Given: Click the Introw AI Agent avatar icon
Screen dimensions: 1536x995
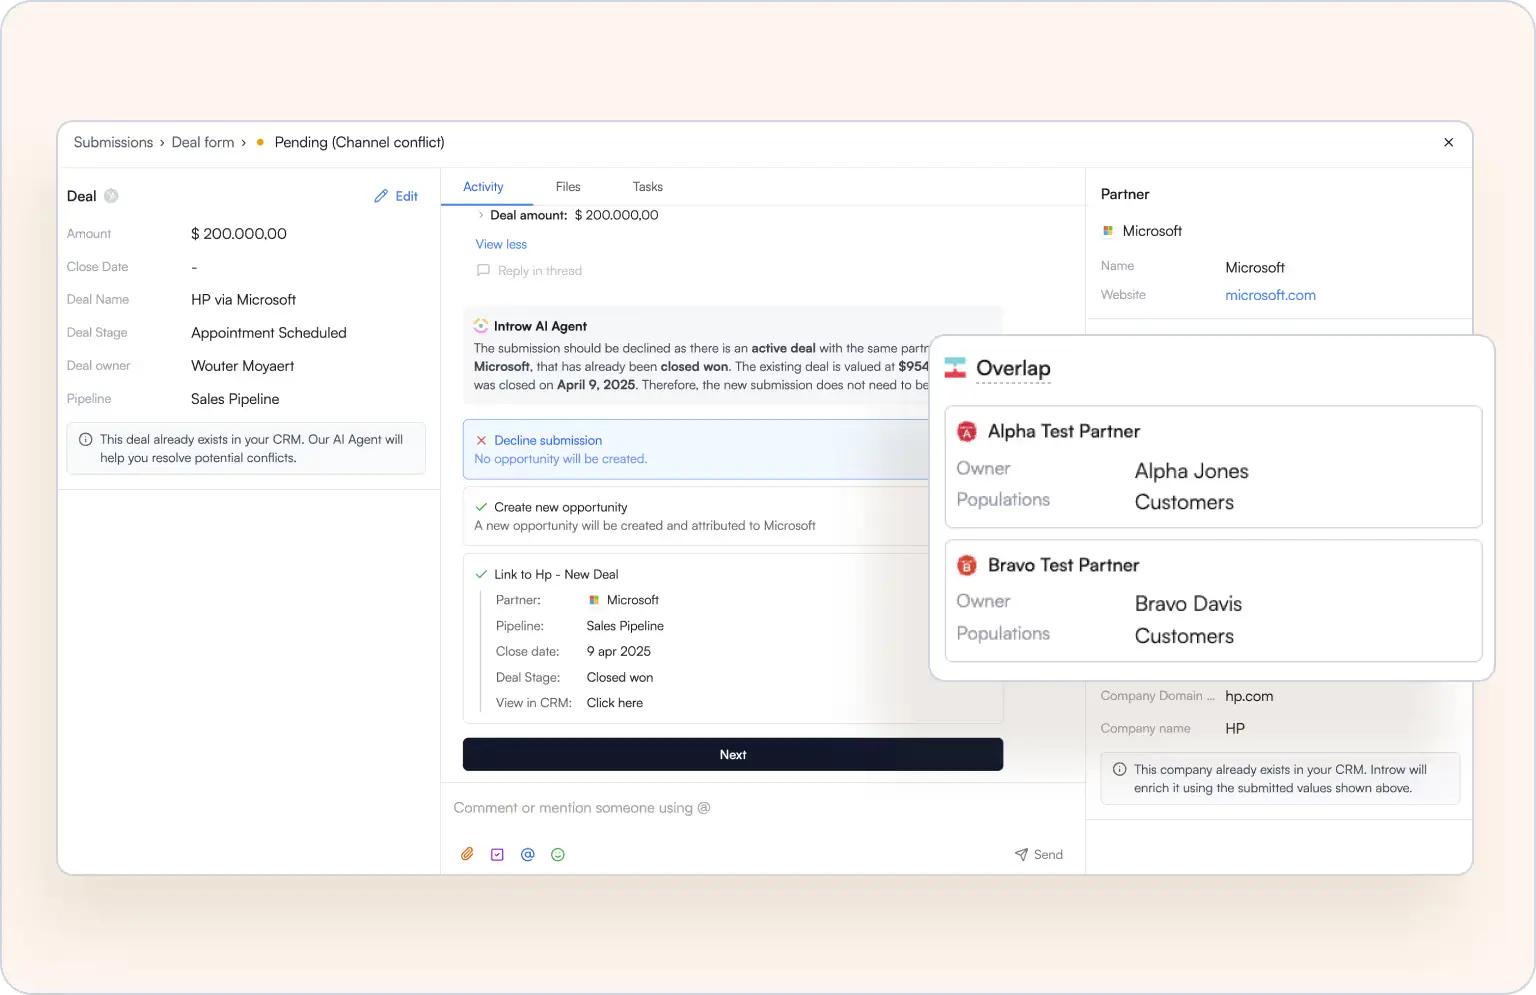Looking at the screenshot, I should 481,326.
